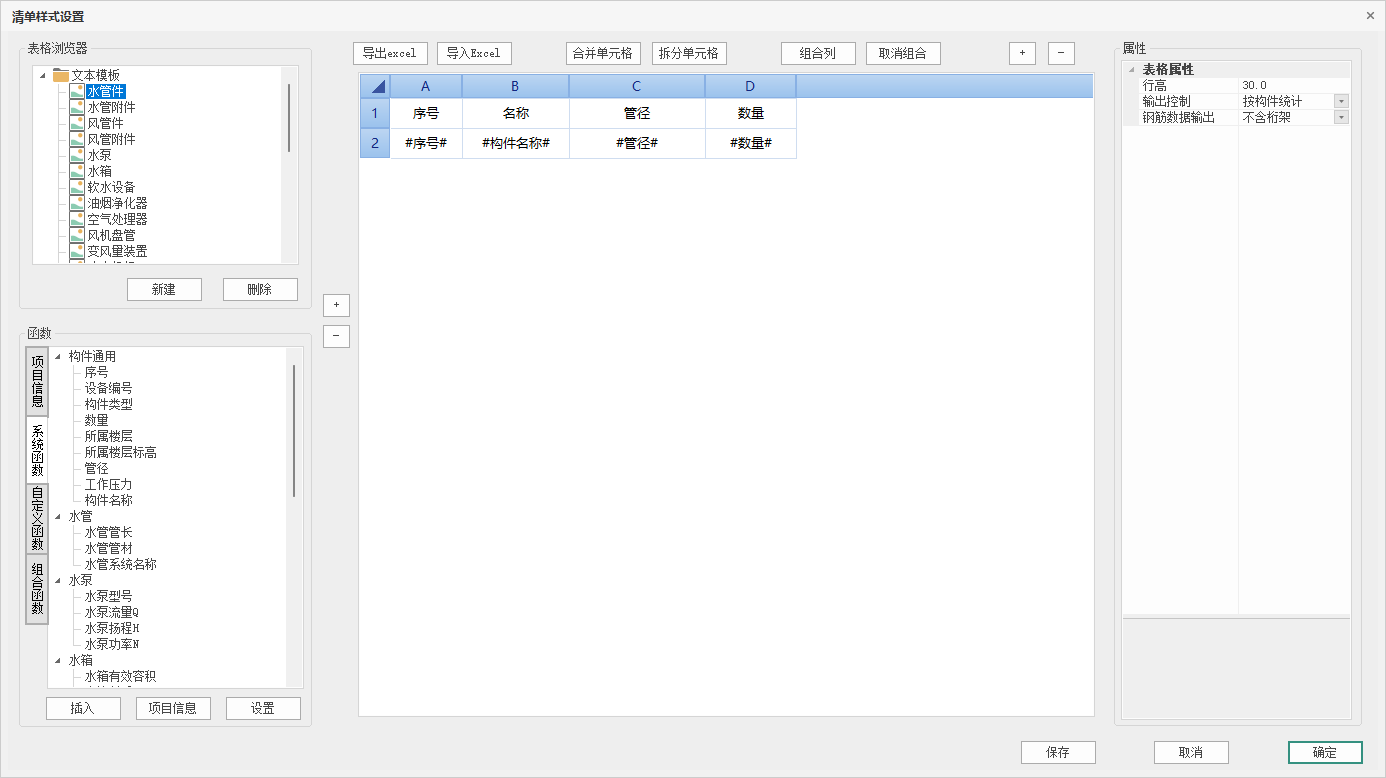Select column header D
The image size is (1386, 778).
pos(750,86)
